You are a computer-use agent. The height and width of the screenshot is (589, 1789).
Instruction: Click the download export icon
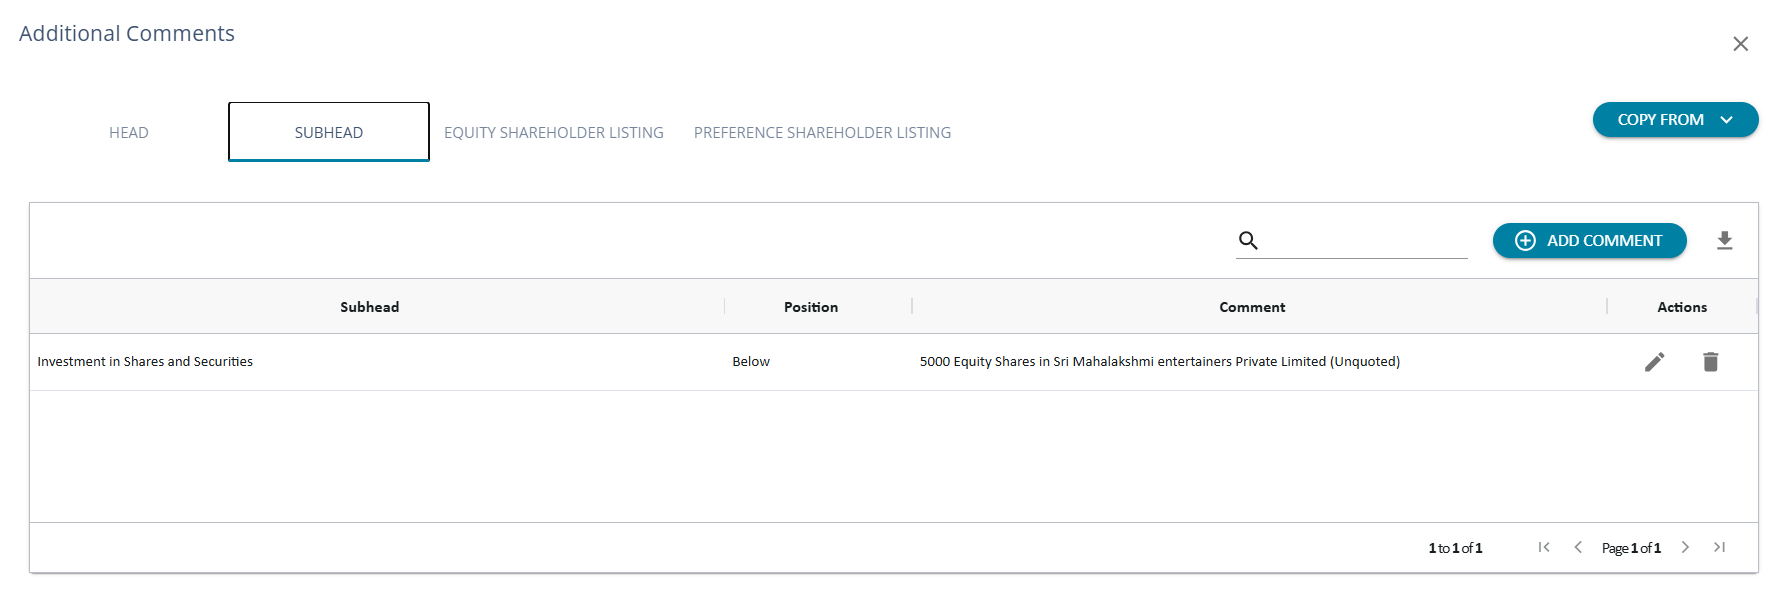click(x=1725, y=241)
